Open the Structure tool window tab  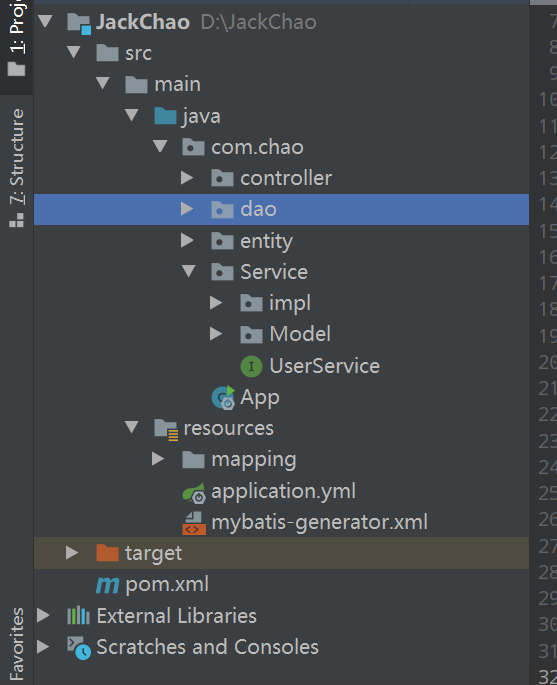pyautogui.click(x=17, y=167)
